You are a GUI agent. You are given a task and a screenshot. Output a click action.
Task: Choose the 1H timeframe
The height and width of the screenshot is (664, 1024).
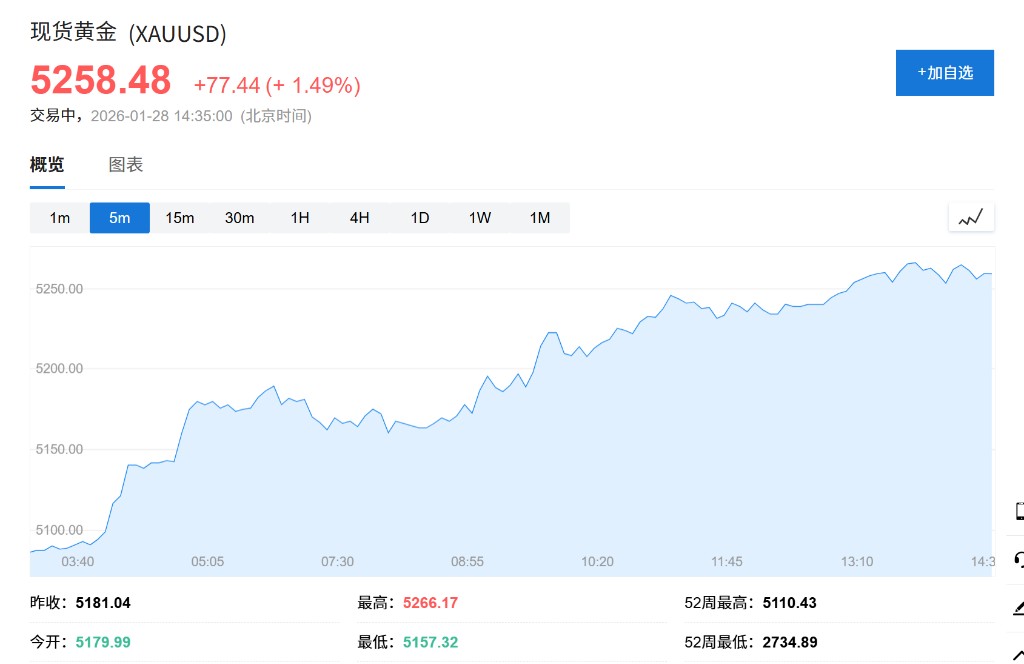tap(300, 218)
